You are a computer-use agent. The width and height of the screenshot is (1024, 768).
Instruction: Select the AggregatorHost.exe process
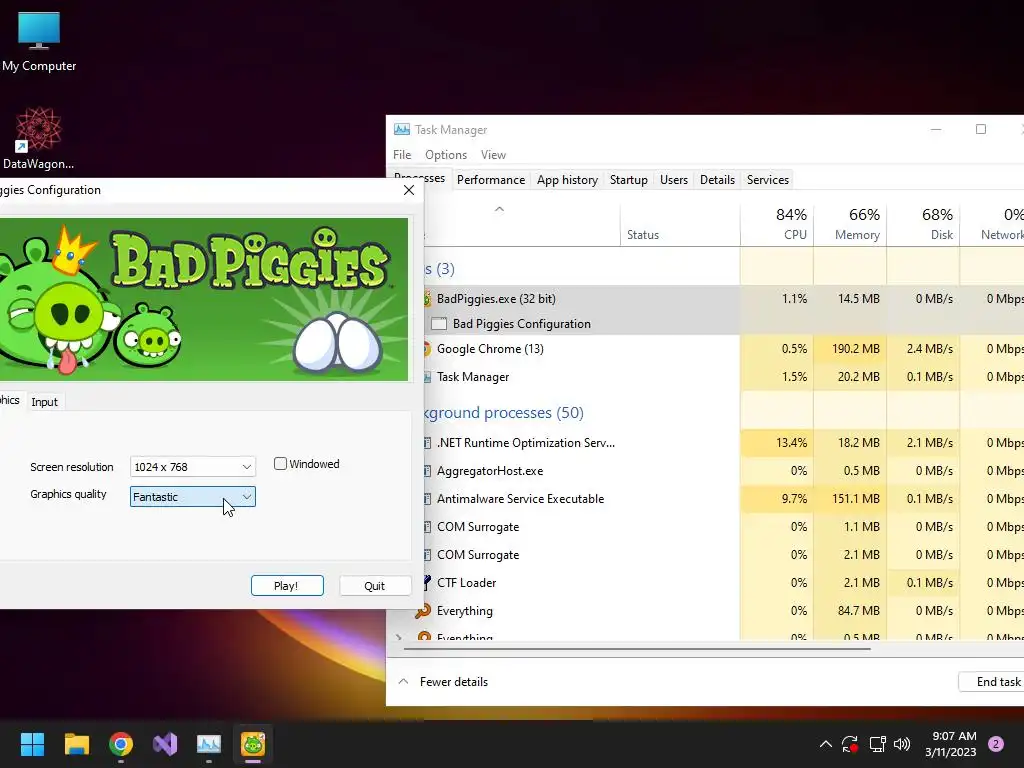[724, 471]
